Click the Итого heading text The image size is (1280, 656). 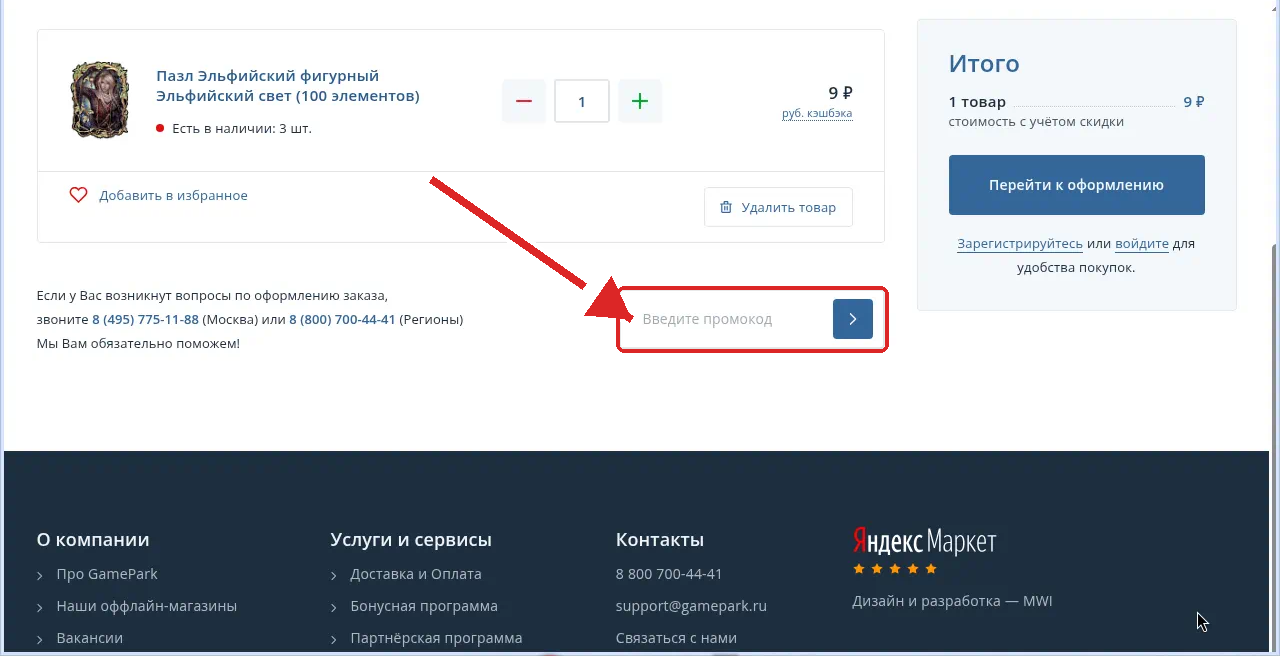click(x=984, y=63)
